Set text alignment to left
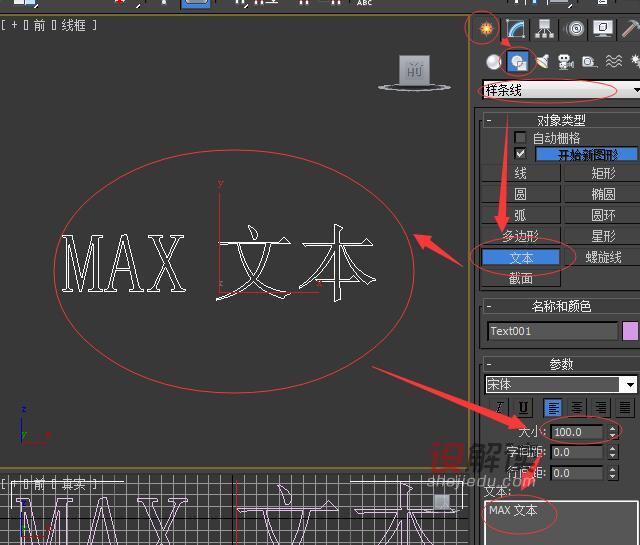Screen dimensions: 640x545 [x=553, y=407]
